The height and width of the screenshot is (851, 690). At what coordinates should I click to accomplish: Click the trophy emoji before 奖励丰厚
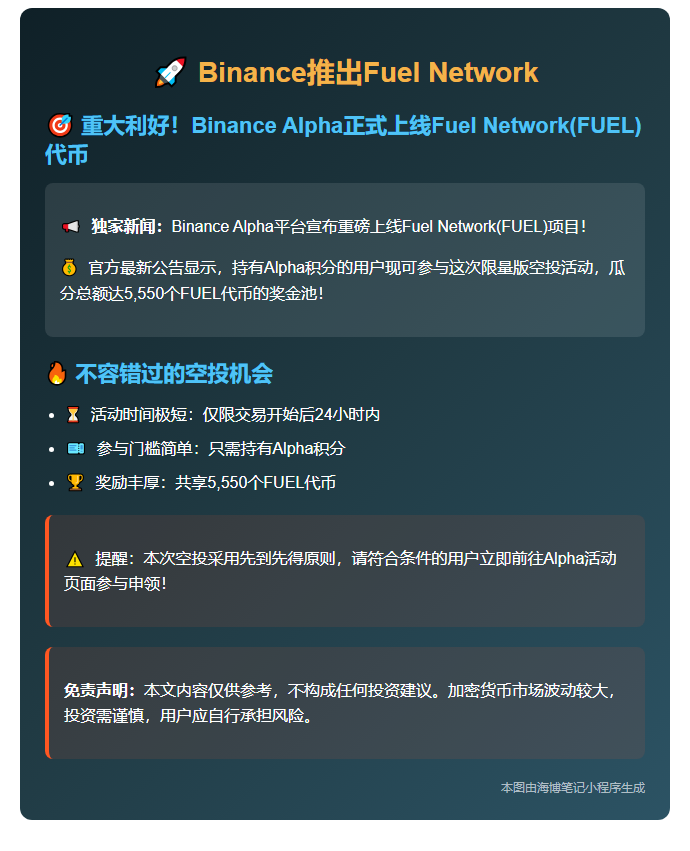point(75,482)
